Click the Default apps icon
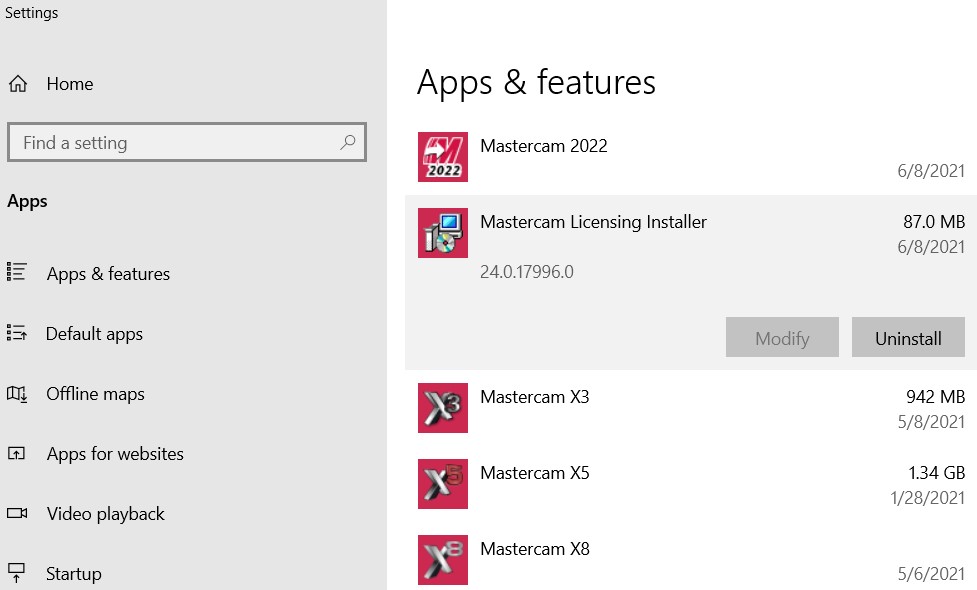The width and height of the screenshot is (977, 590). click(x=16, y=333)
